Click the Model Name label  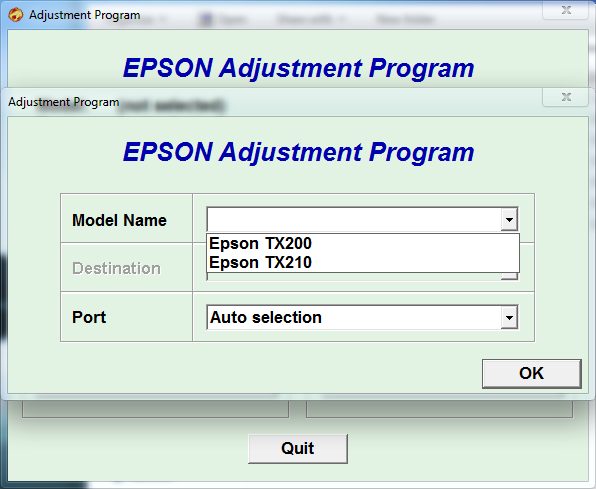(x=119, y=220)
